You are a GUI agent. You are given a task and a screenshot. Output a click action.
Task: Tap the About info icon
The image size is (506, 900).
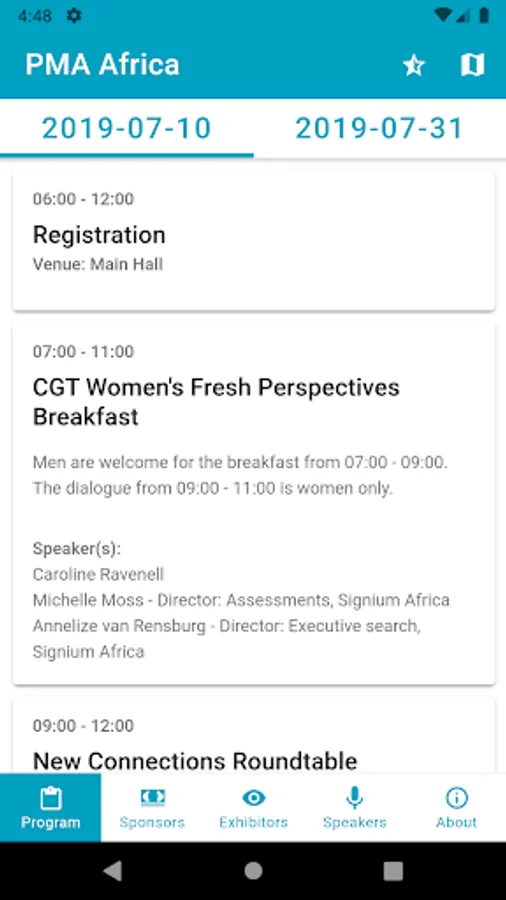457,798
